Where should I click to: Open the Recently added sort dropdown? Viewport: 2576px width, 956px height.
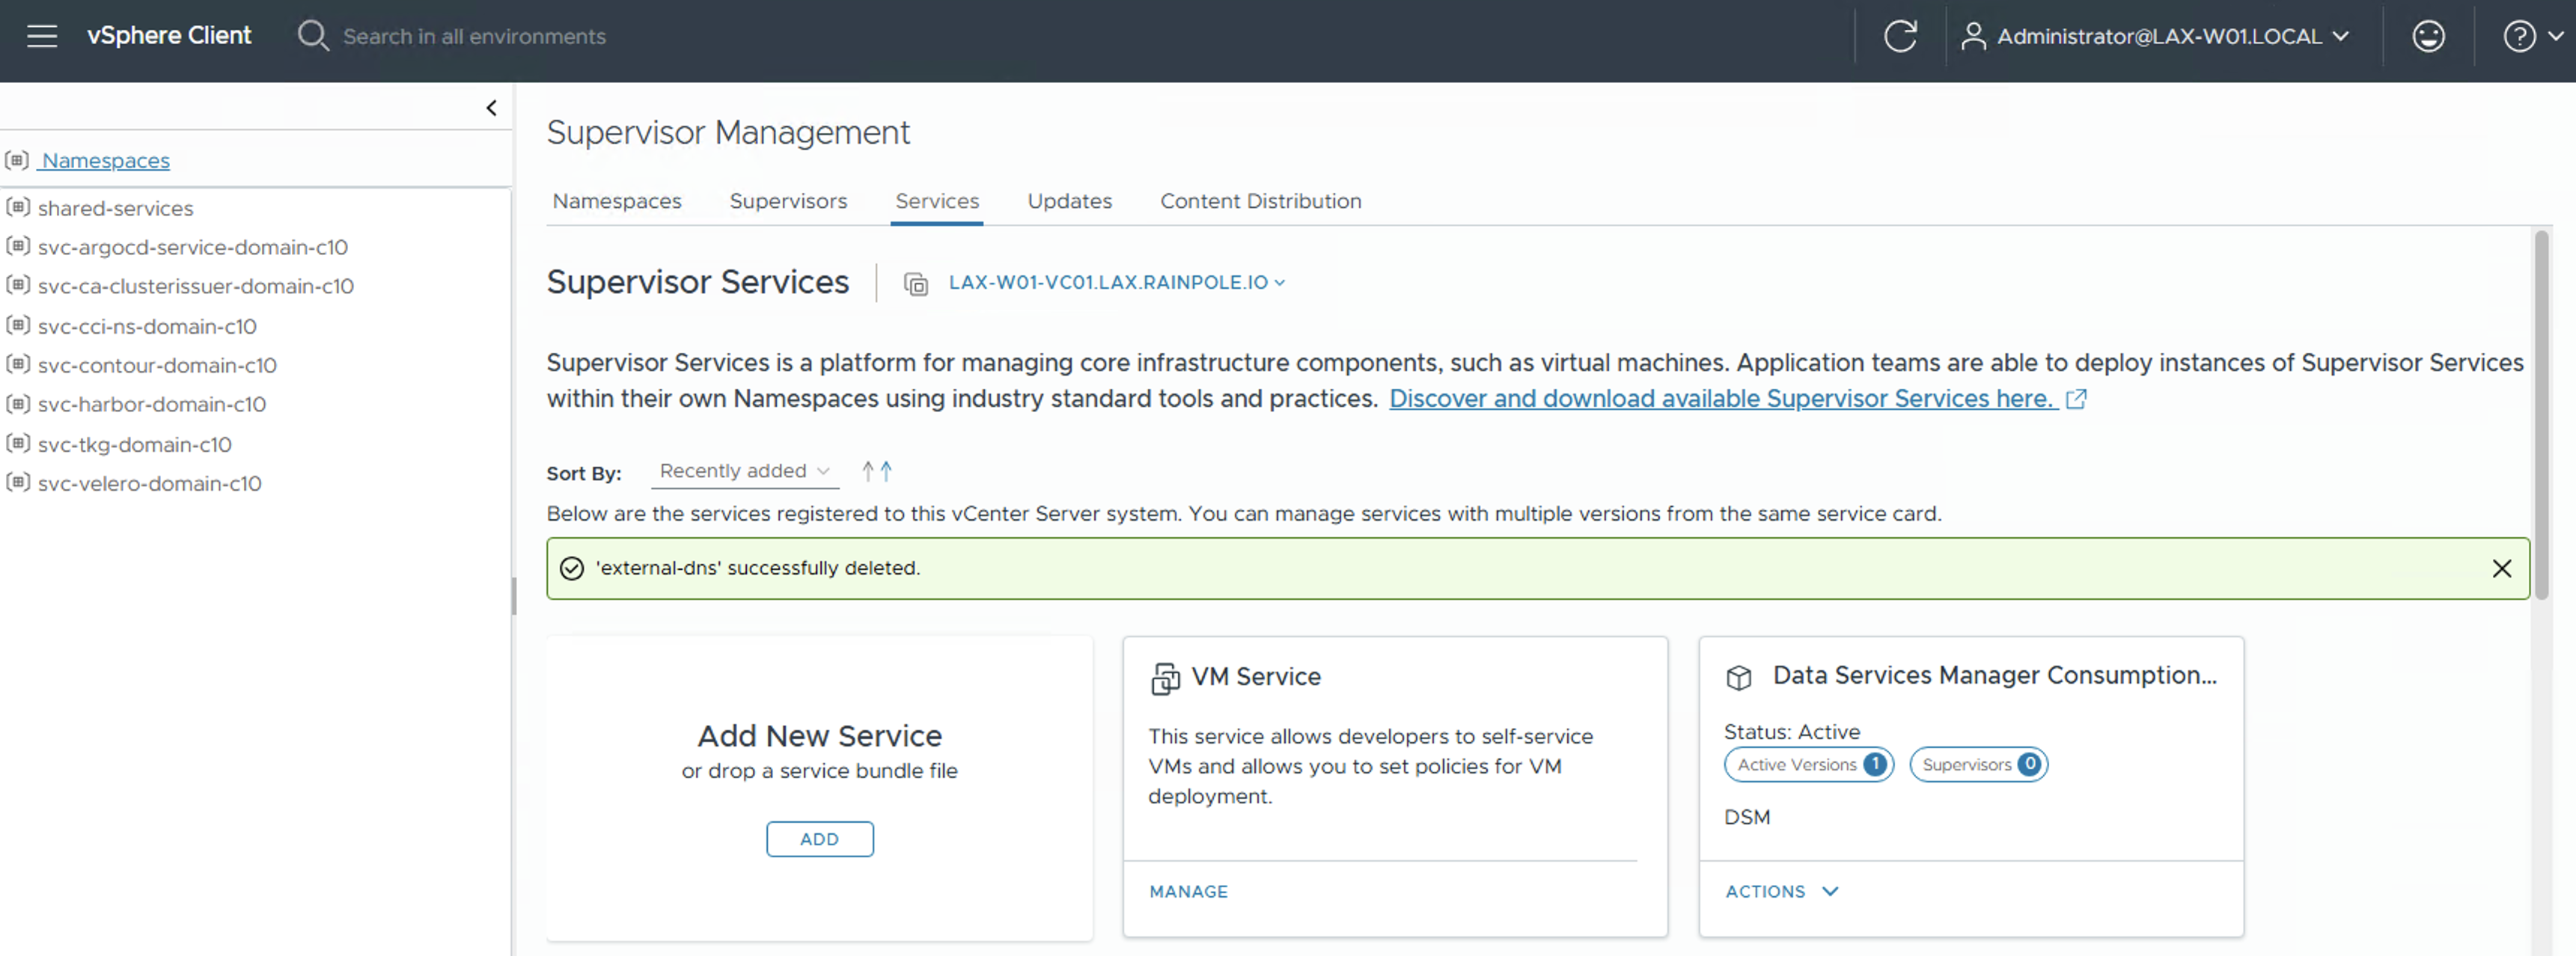(x=744, y=471)
